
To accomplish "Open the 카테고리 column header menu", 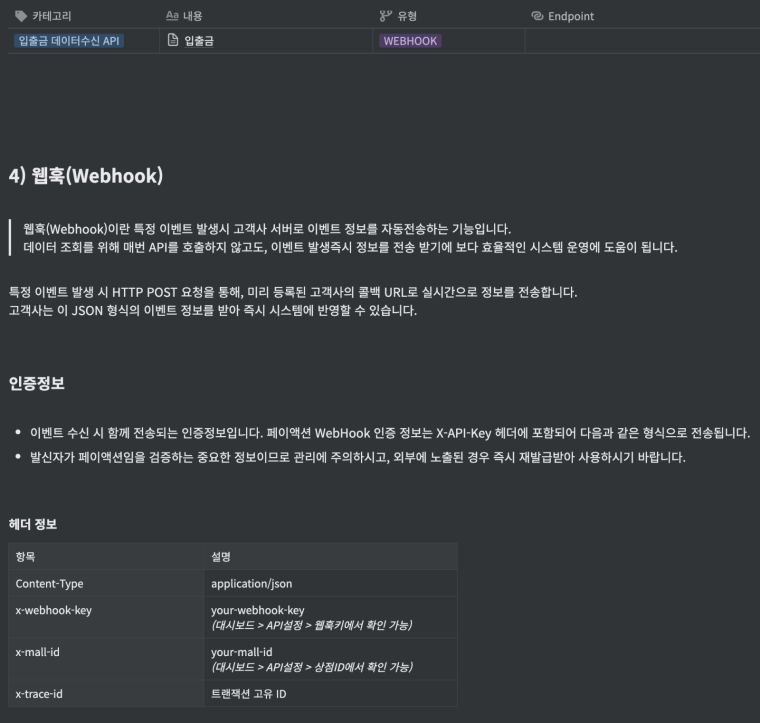I will (51, 16).
